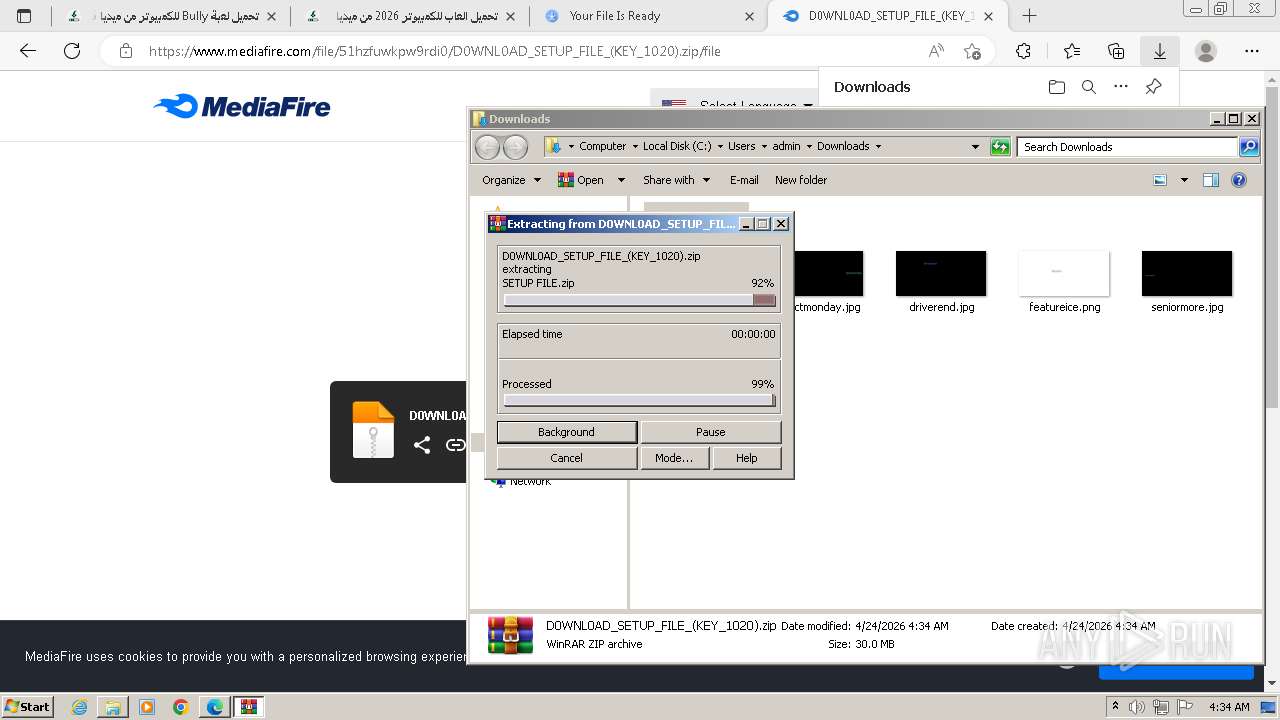Send WinRAR extraction to Background

point(567,432)
